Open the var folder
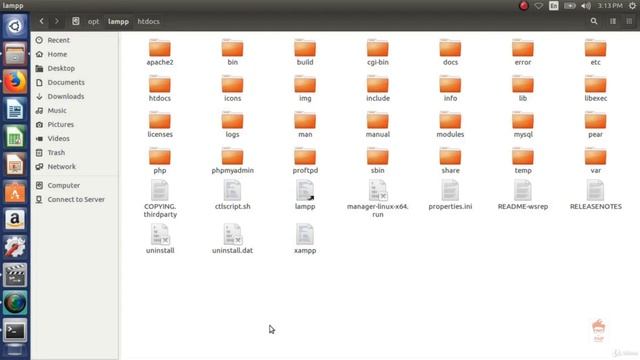Image resolution: width=640 pixels, height=360 pixels. tap(596, 160)
